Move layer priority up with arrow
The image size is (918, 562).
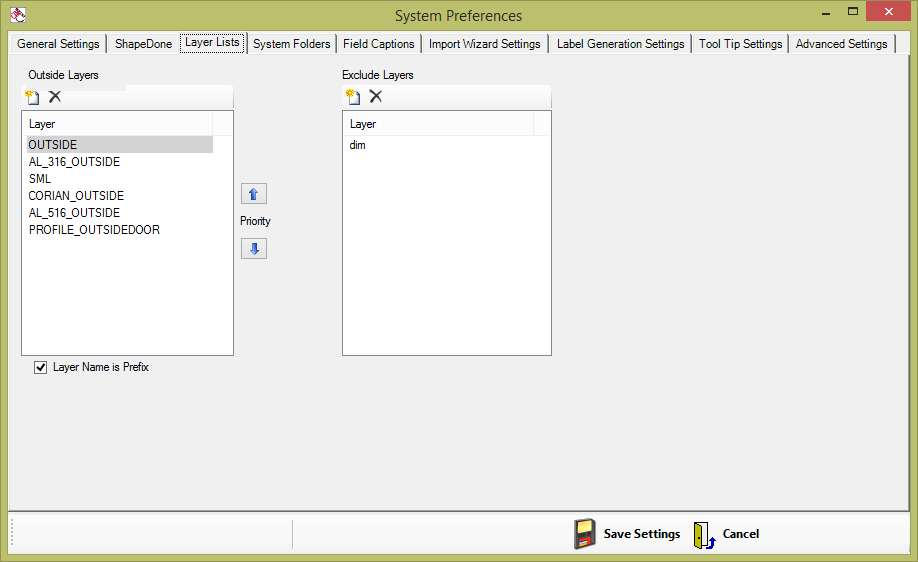(x=254, y=194)
